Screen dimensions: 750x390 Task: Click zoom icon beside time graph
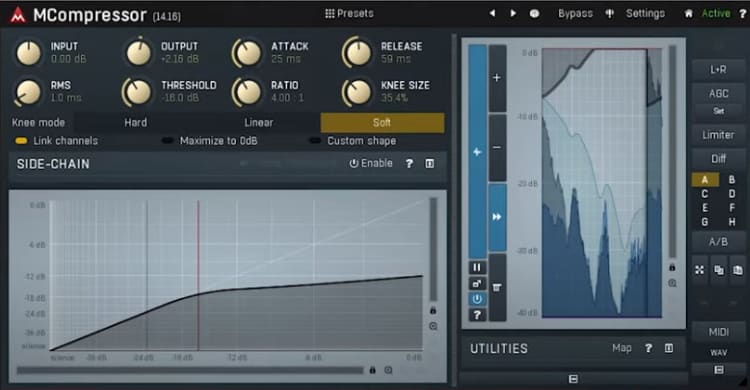click(x=673, y=283)
